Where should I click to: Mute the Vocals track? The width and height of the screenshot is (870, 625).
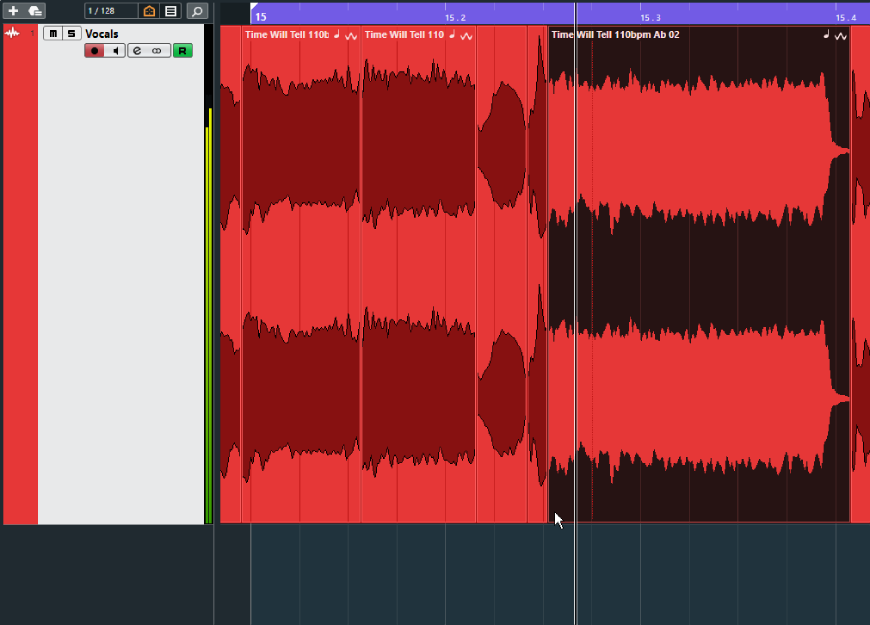click(53, 34)
